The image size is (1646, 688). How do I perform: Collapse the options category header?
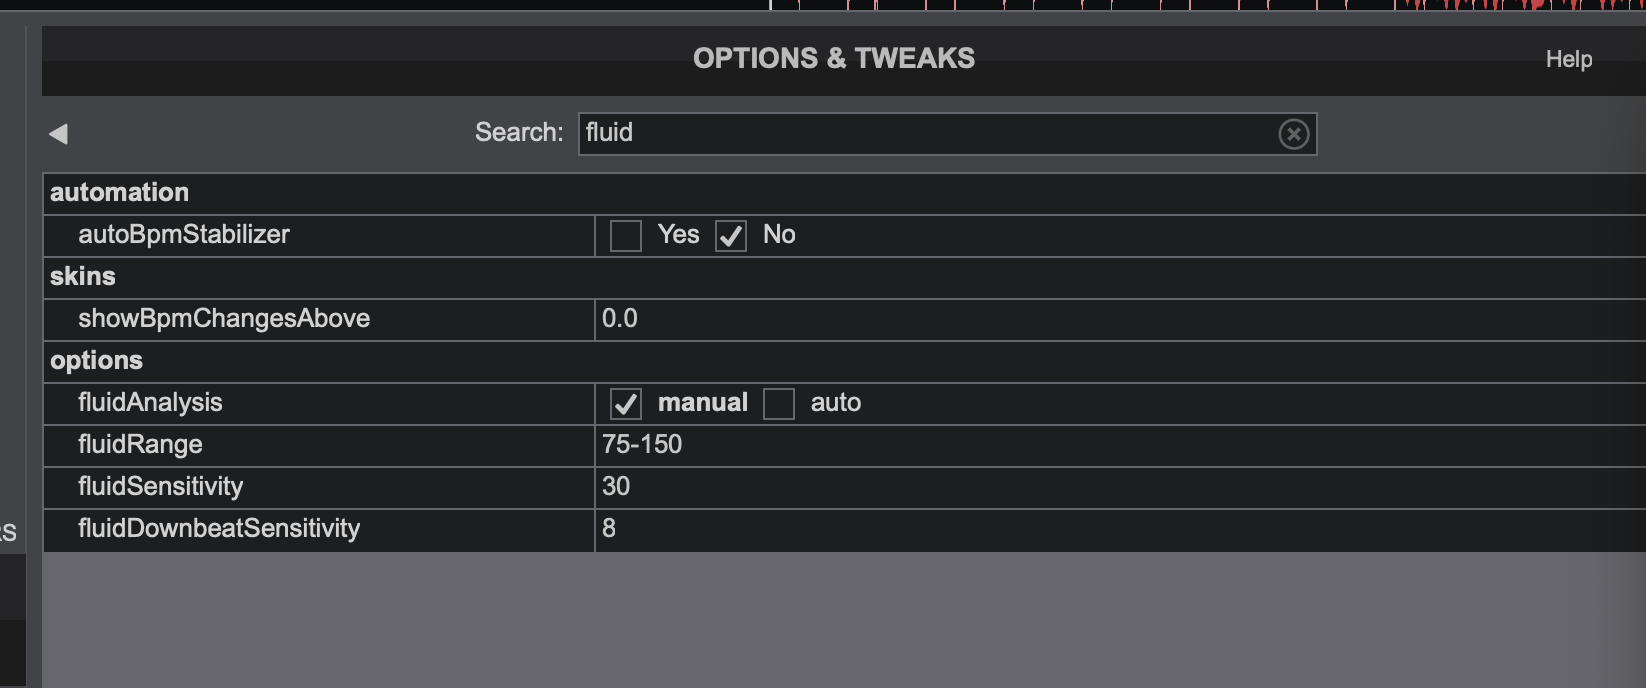pyautogui.click(x=845, y=361)
